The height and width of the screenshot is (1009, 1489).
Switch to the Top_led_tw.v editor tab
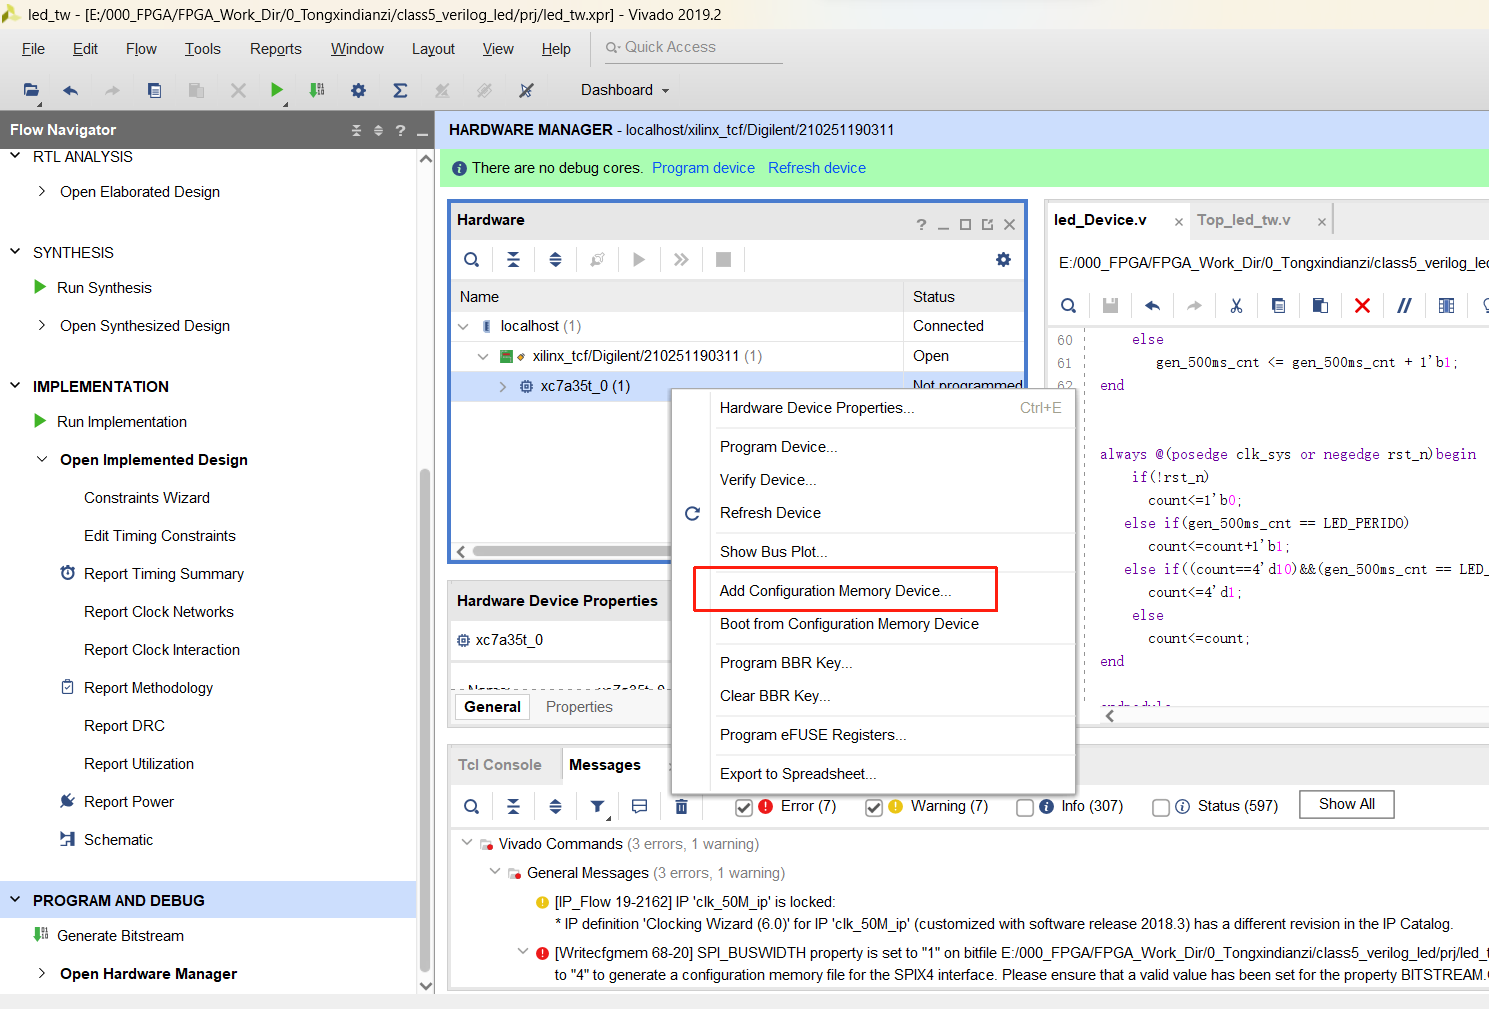pyautogui.click(x=1244, y=220)
